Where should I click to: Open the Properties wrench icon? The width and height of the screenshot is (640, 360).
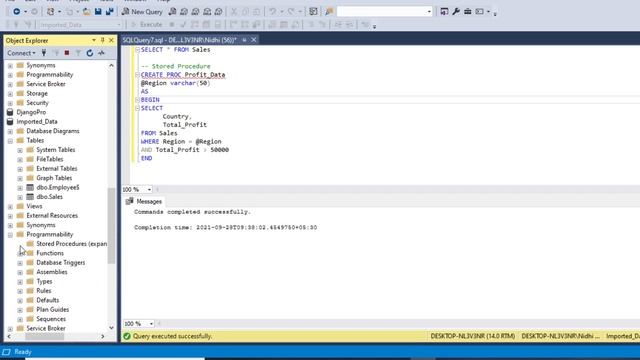(x=456, y=12)
